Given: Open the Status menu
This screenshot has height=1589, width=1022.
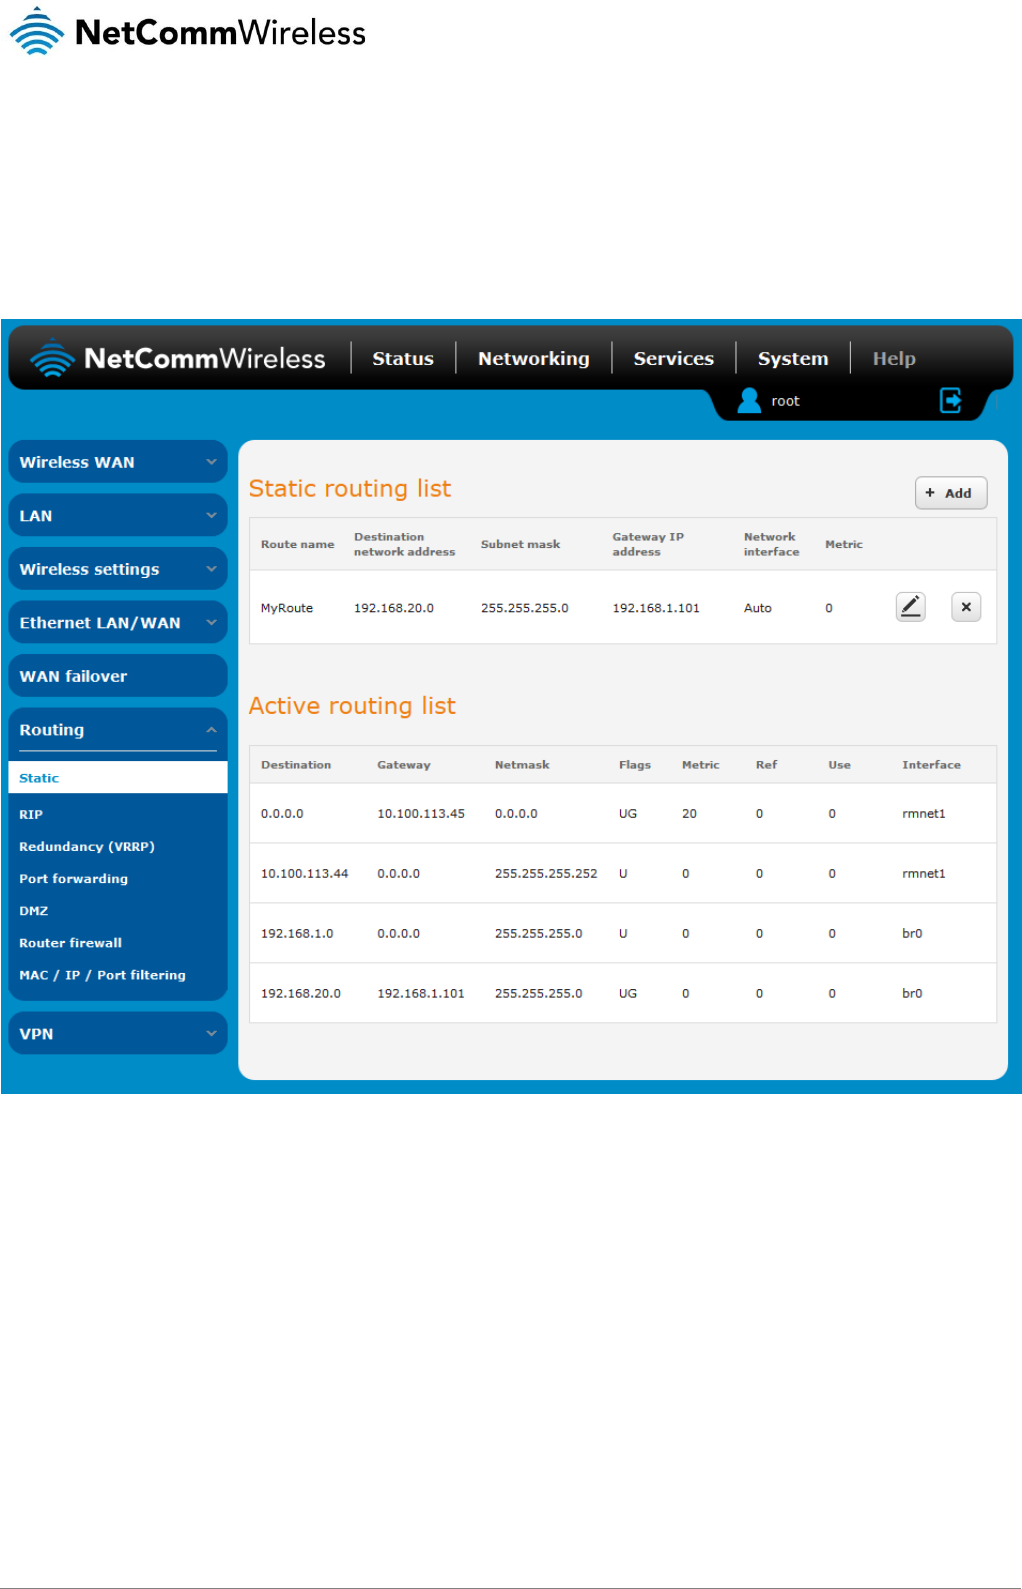Looking at the screenshot, I should pos(403,358).
